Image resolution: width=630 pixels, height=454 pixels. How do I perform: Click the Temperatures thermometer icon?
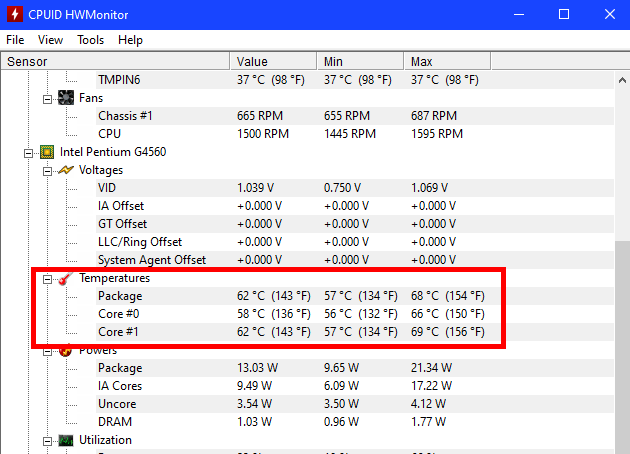pos(65,278)
